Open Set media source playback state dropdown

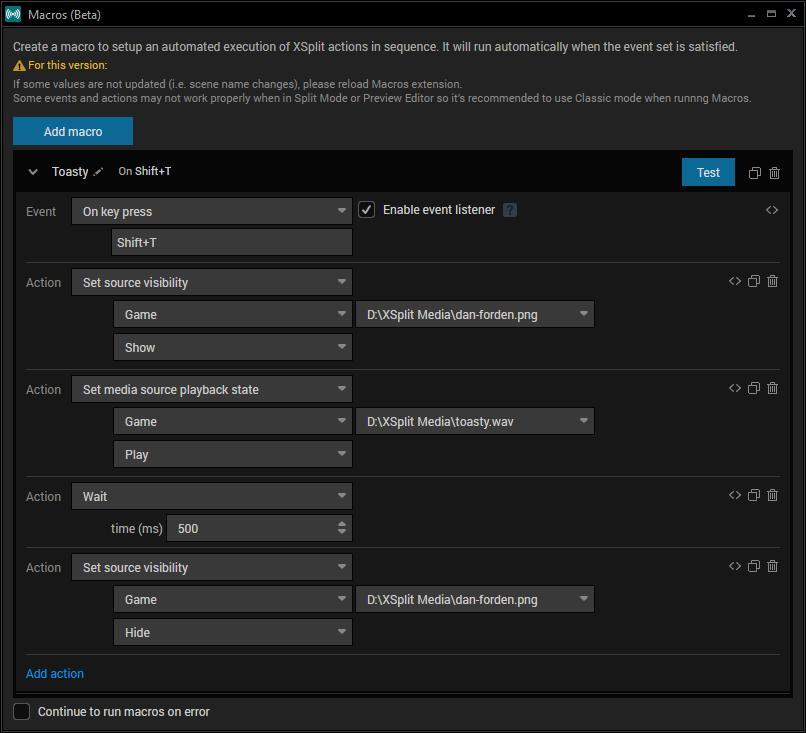click(212, 389)
